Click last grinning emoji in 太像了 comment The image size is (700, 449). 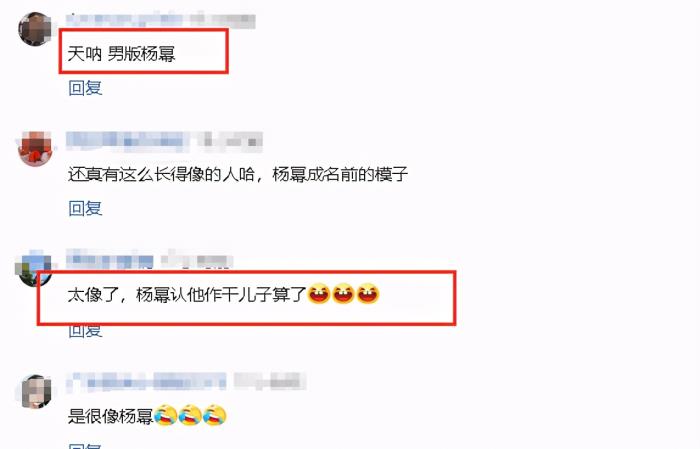(x=368, y=294)
